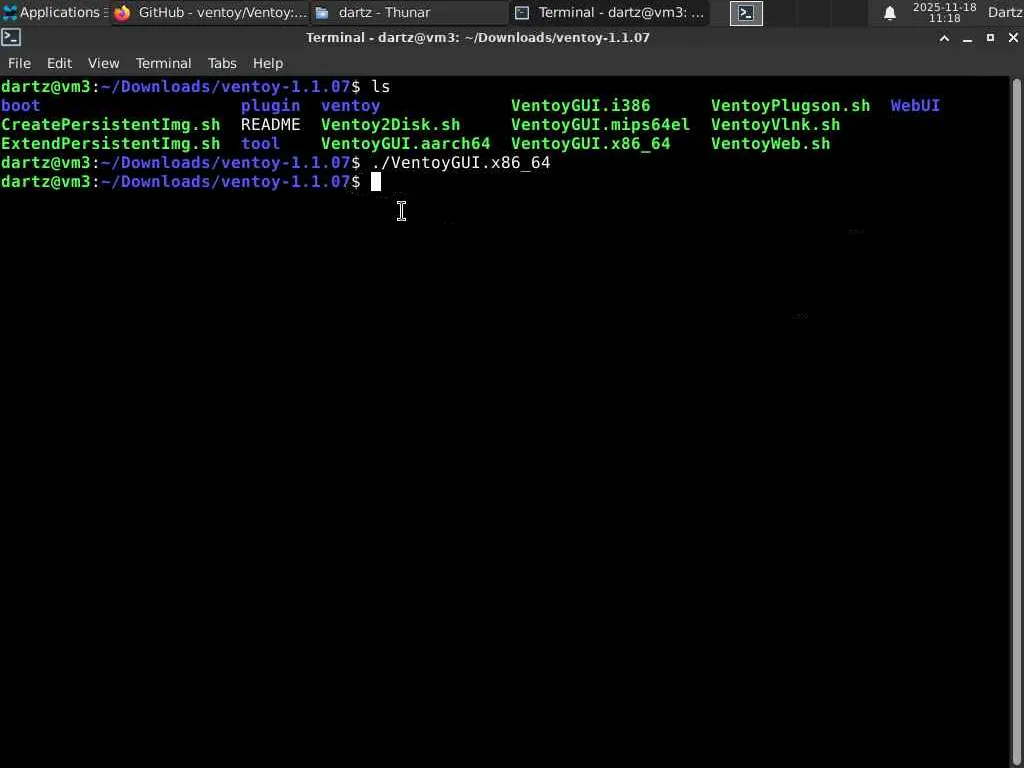Open the Applications menu in panel
This screenshot has width=1024, height=768.
click(x=54, y=12)
